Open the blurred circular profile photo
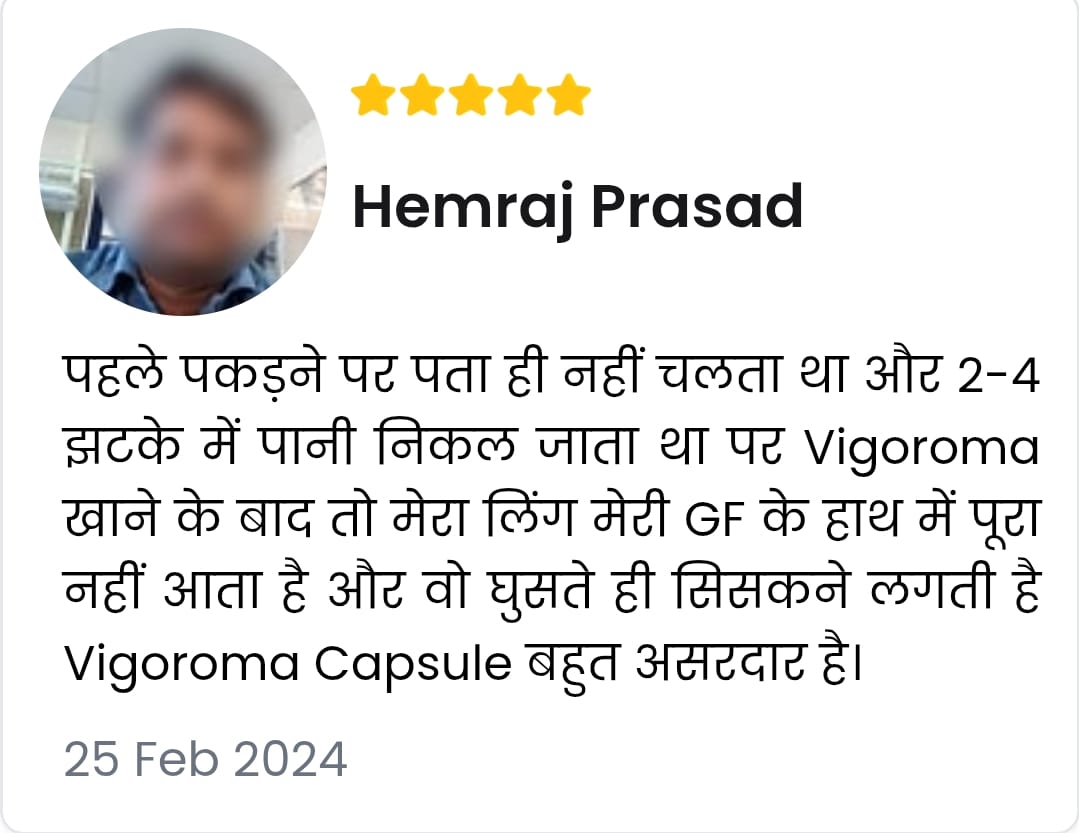This screenshot has width=1079, height=833. click(183, 172)
